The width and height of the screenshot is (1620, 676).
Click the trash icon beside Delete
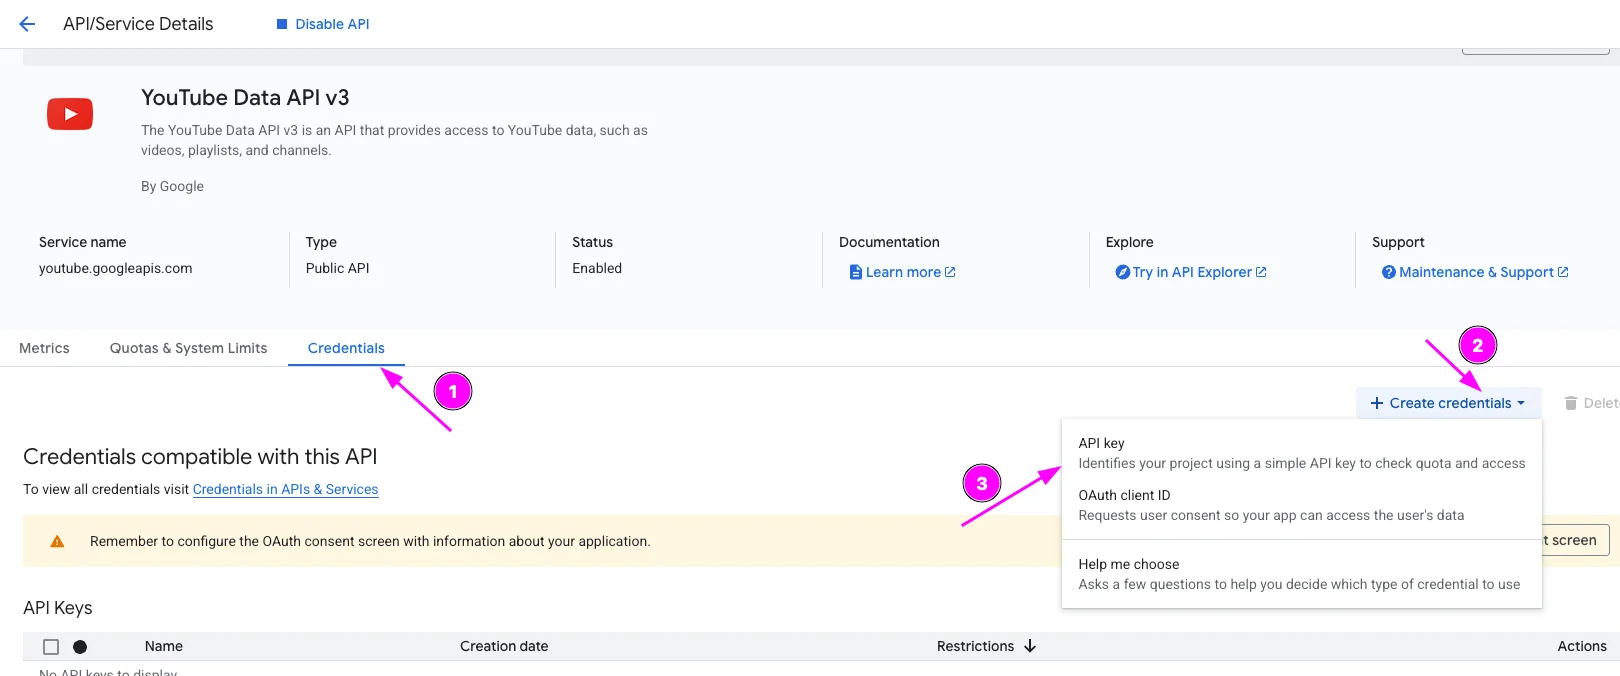1571,403
